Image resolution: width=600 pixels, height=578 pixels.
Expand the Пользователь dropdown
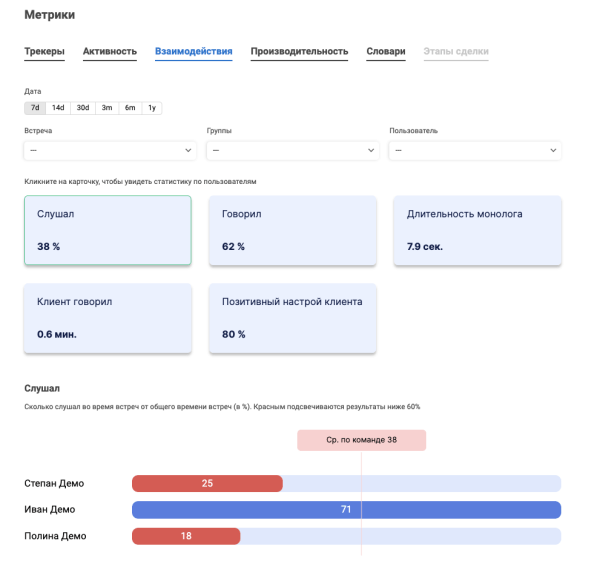(x=475, y=150)
